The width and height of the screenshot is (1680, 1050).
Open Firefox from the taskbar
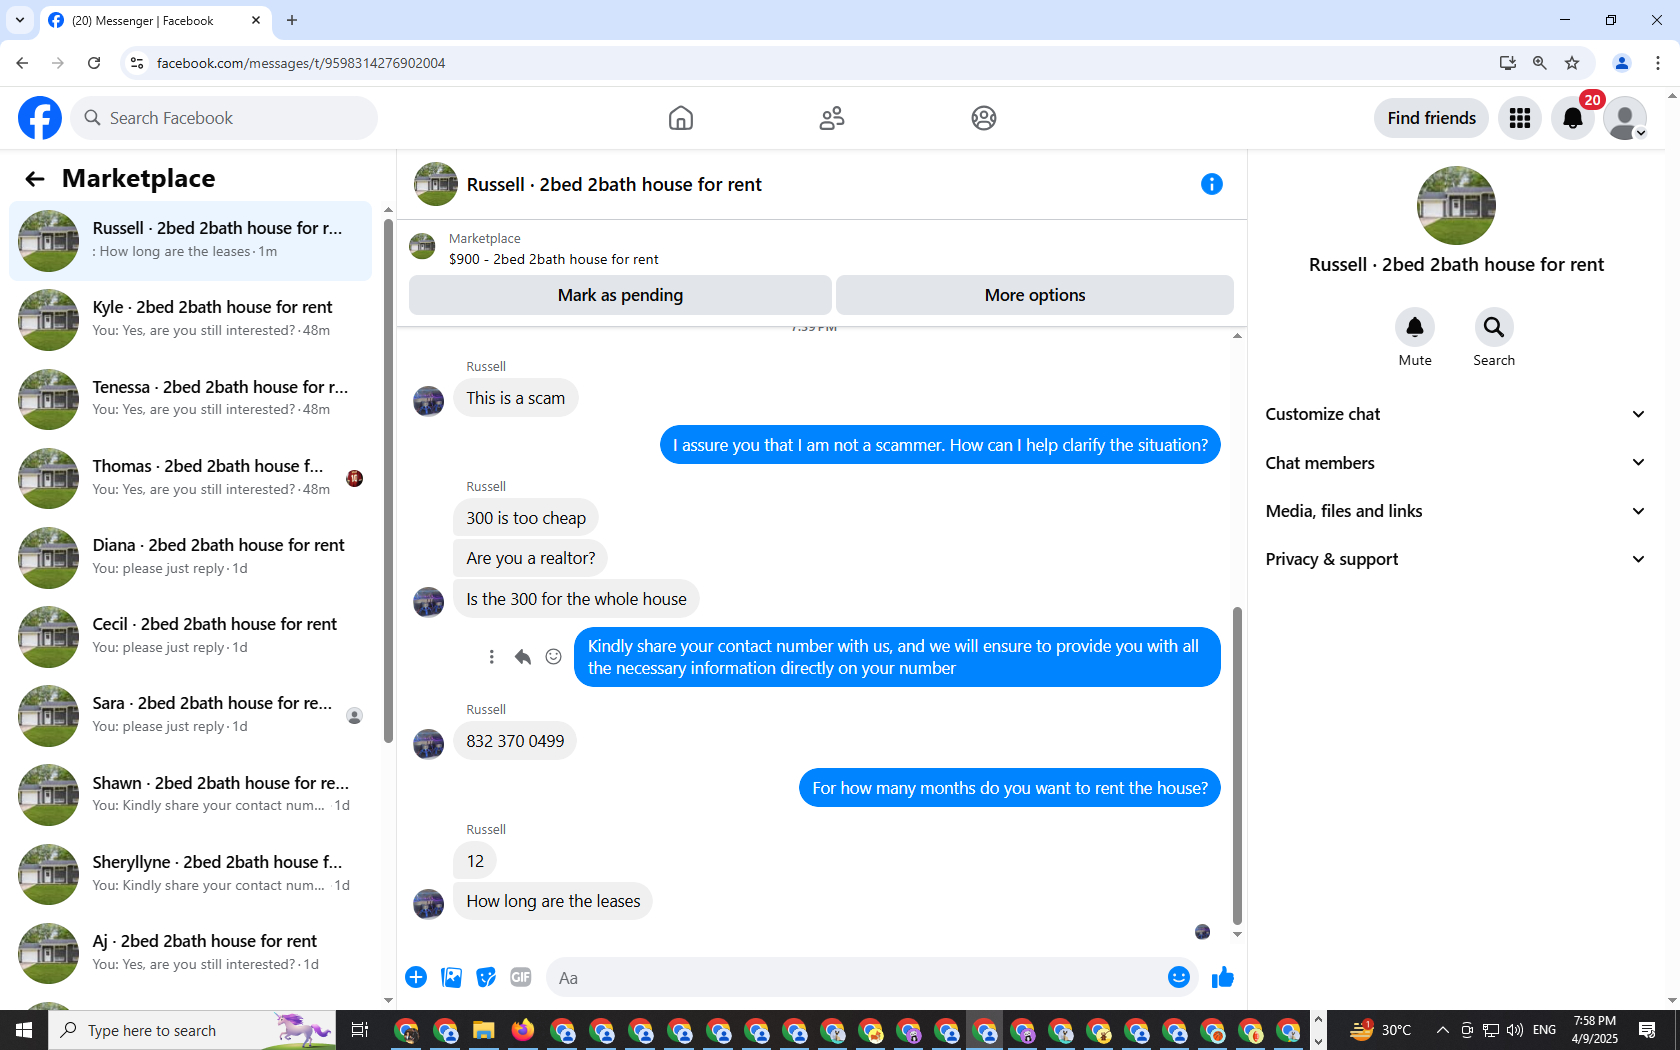[523, 1030]
